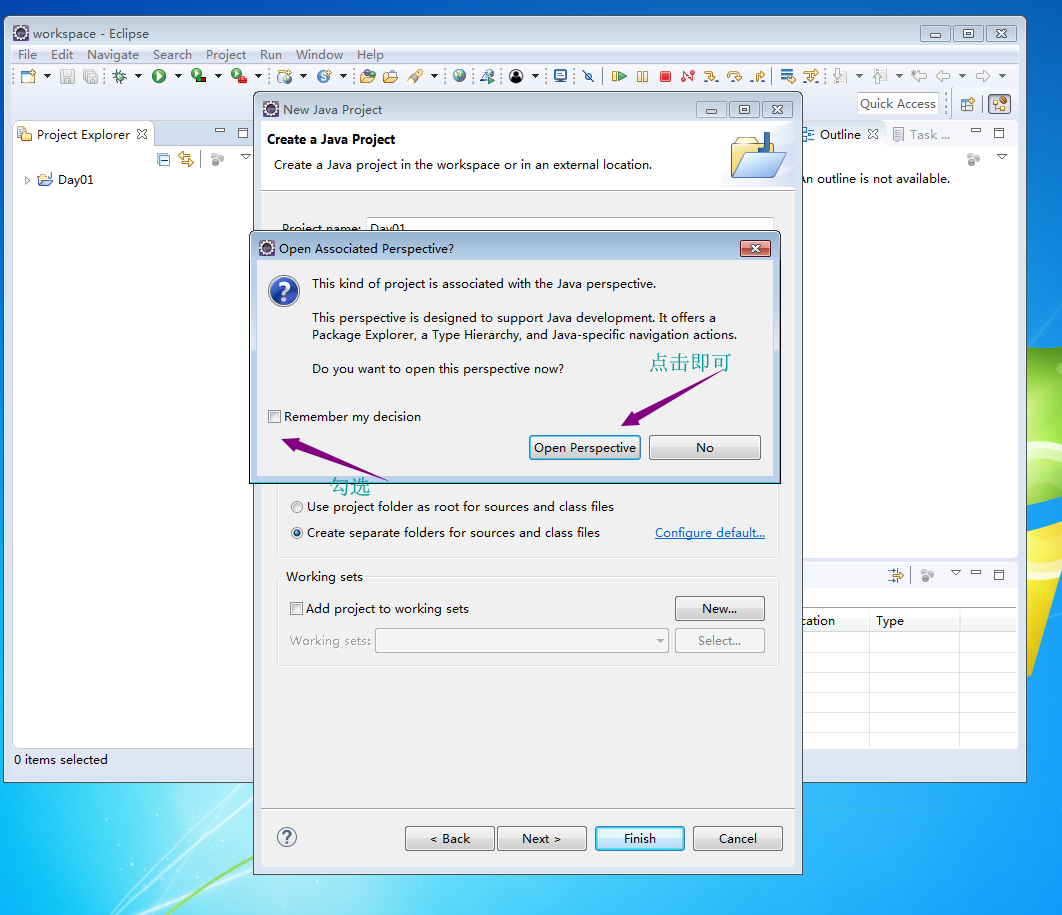
Task: Click the Next > button
Action: (541, 838)
